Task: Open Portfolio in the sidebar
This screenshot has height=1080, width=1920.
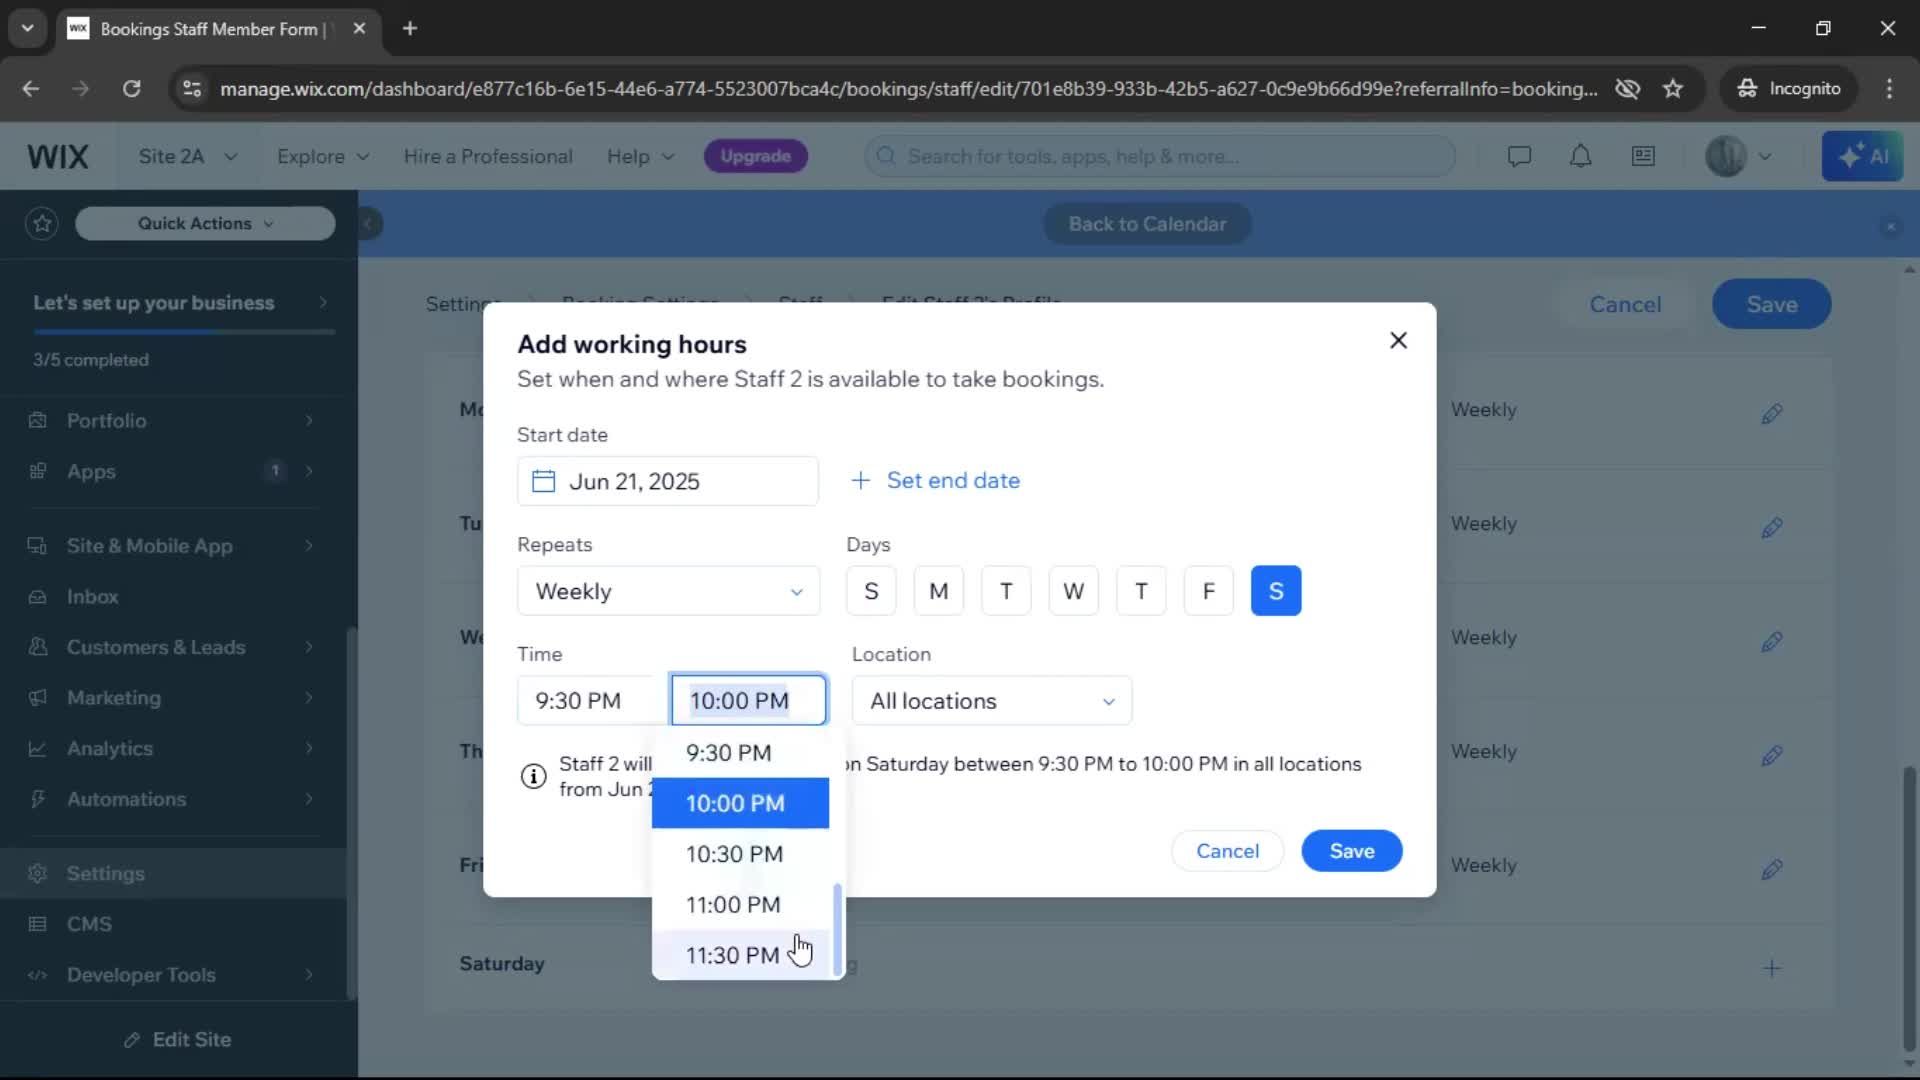Action: point(172,421)
